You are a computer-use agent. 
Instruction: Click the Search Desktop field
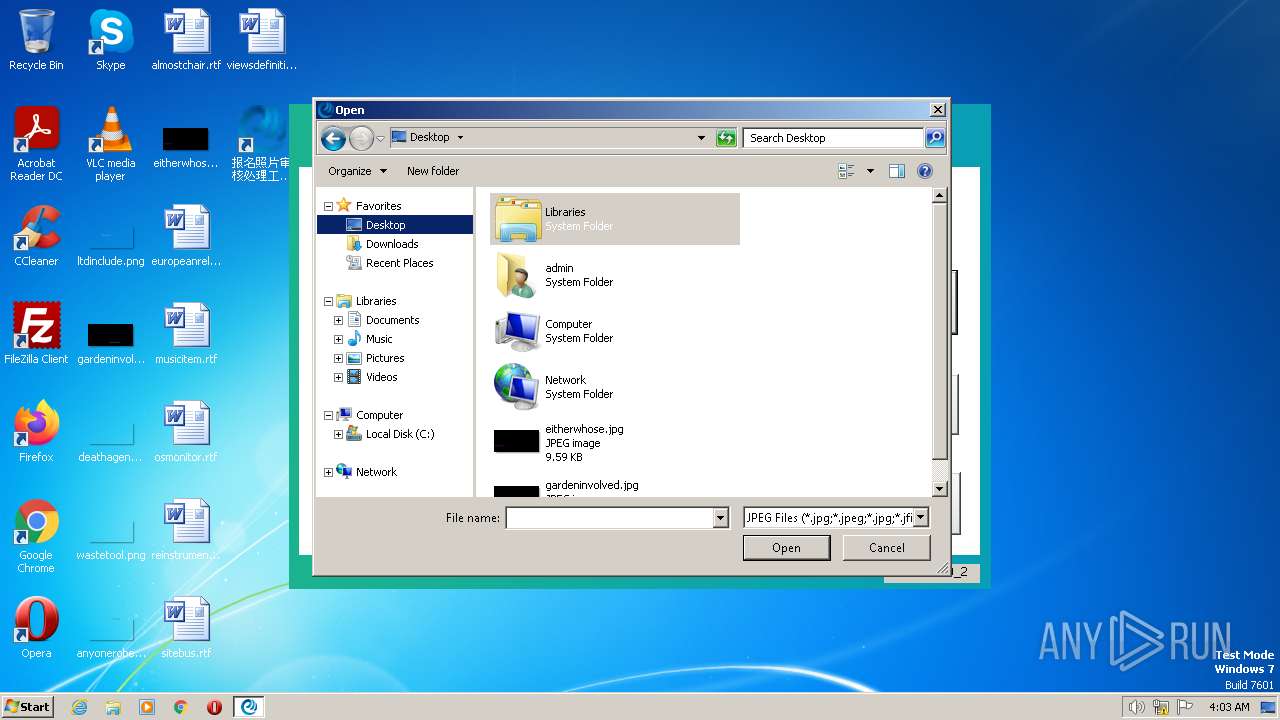pos(834,138)
